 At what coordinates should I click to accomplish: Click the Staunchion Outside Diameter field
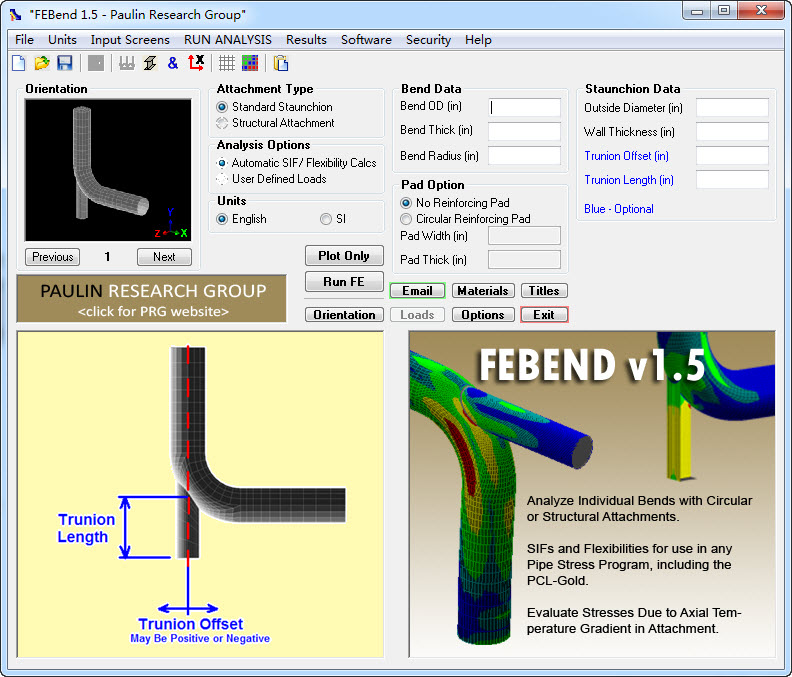[x=732, y=108]
